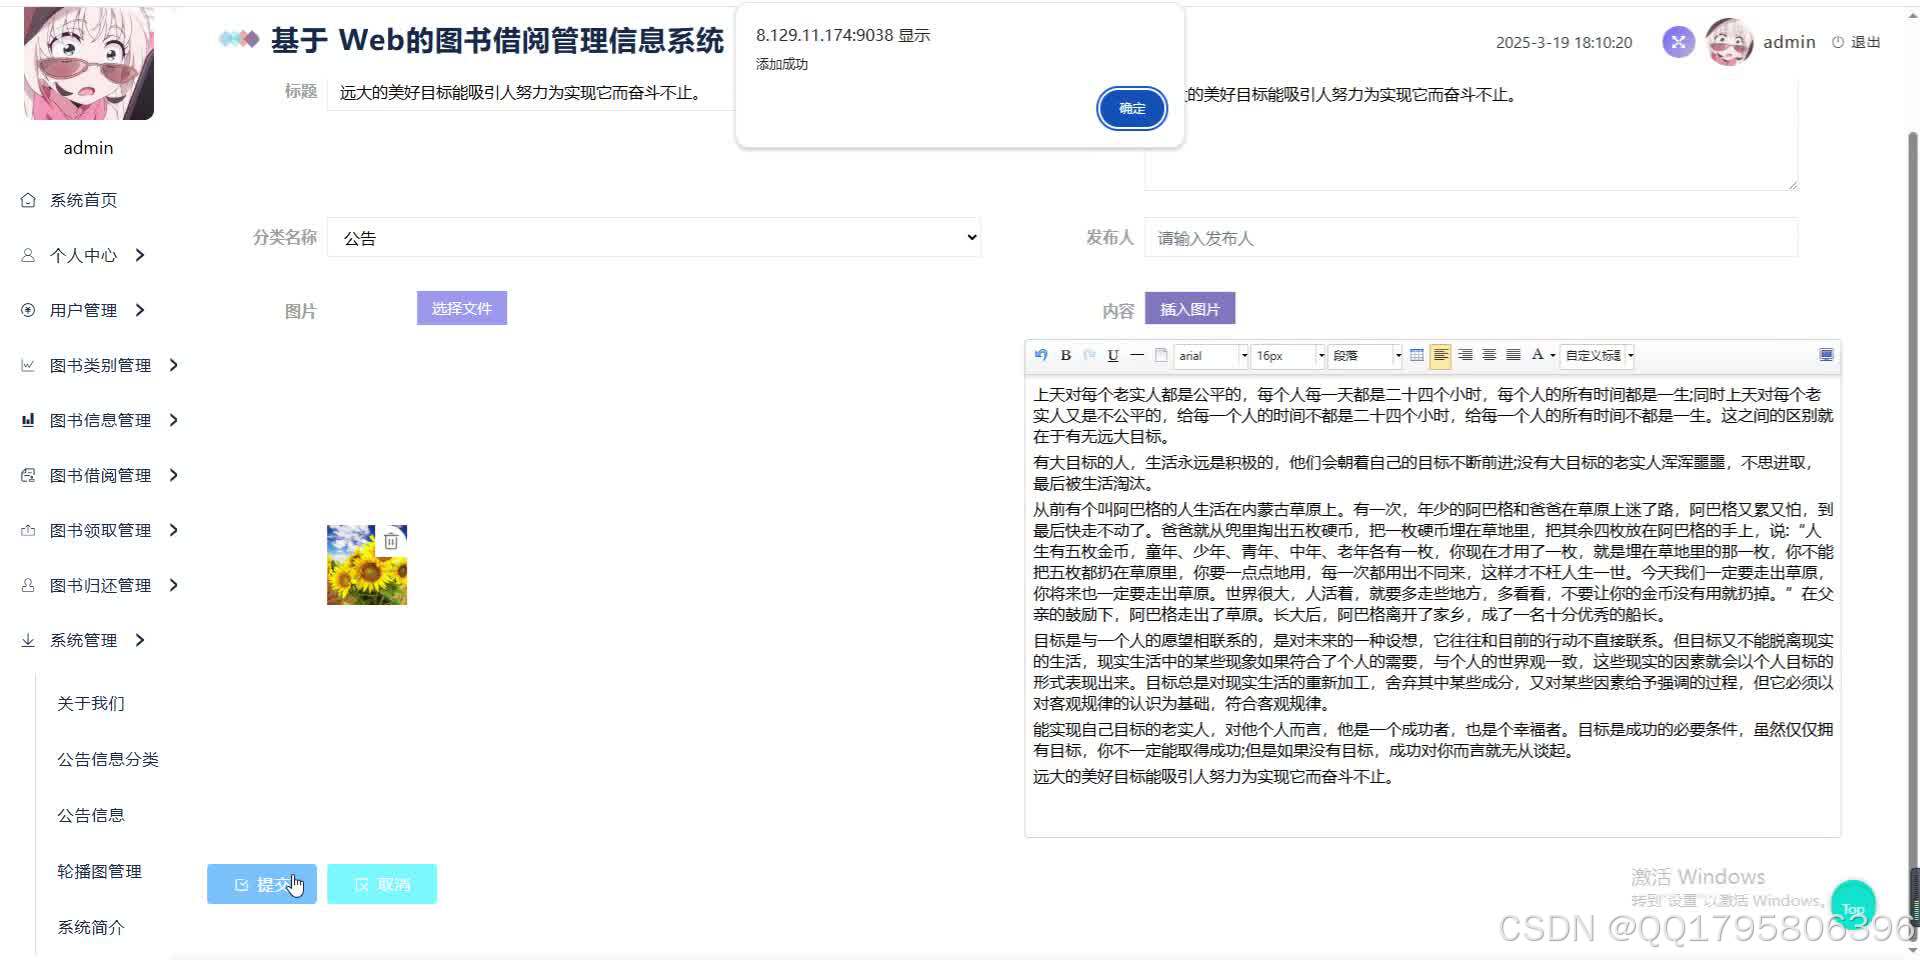Screen dimensions: 1920x960
Task: Select the left-align icon in the editor
Action: [x=1440, y=356]
